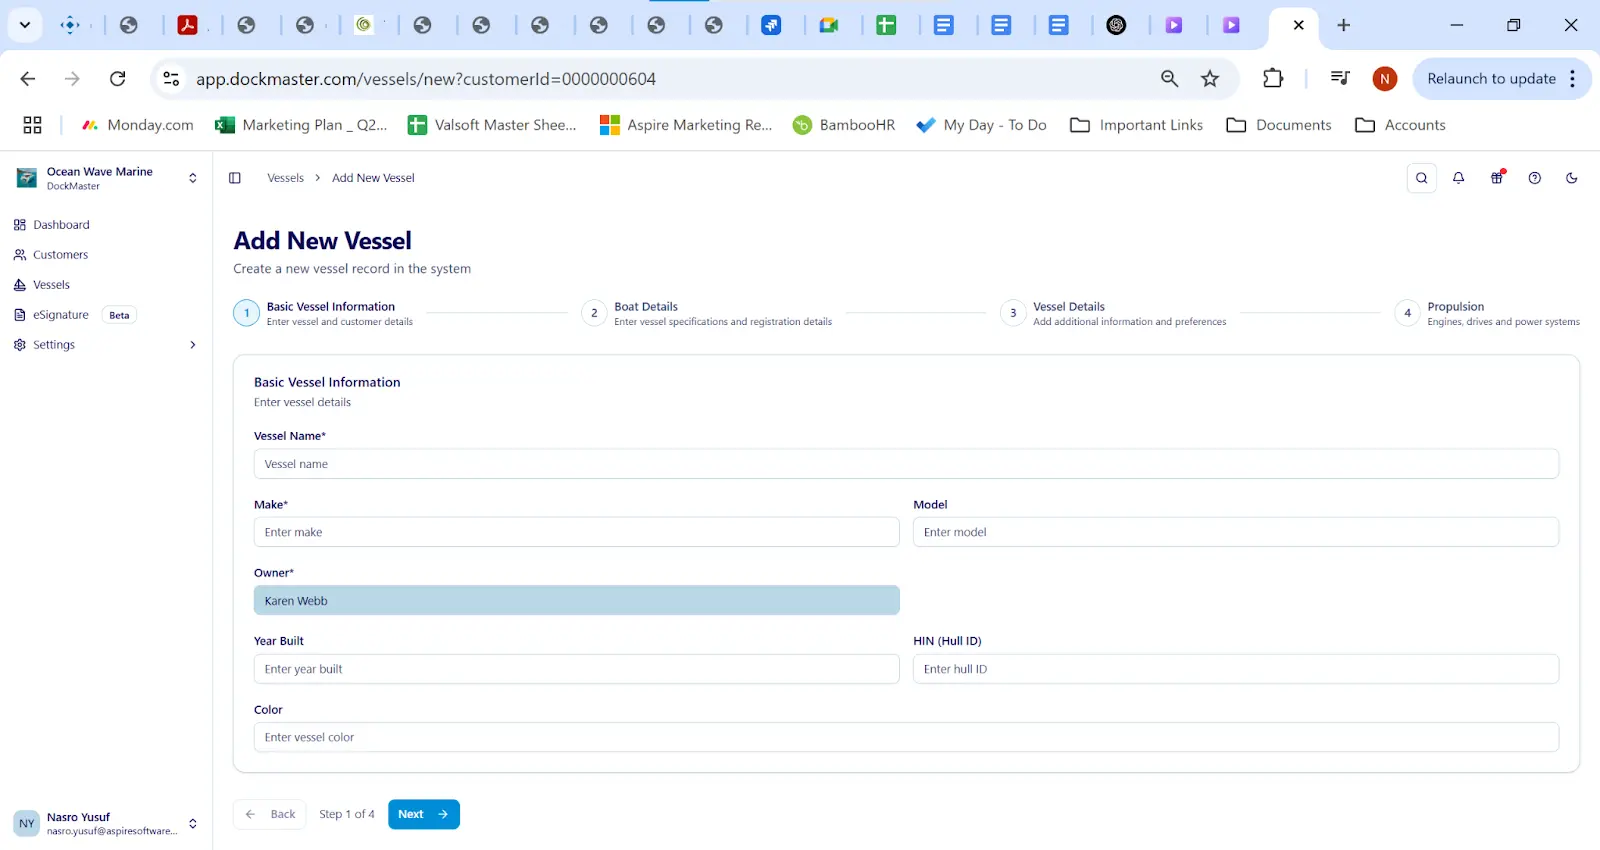1600x850 pixels.
Task: Focus the HIN Hull ID field
Action: click(1235, 669)
